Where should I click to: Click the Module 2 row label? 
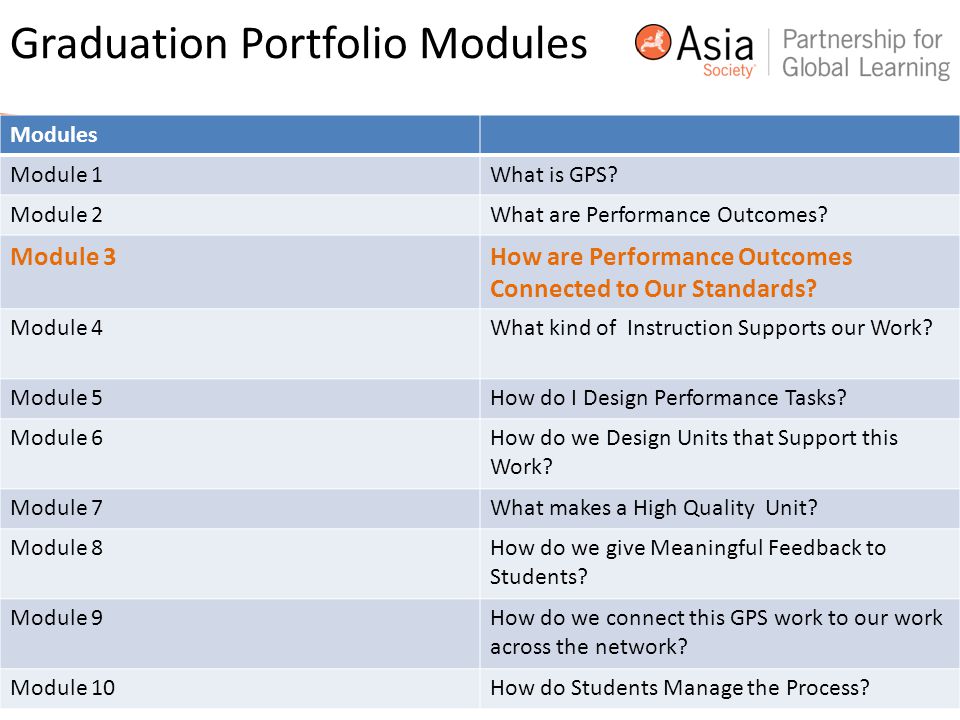(56, 215)
